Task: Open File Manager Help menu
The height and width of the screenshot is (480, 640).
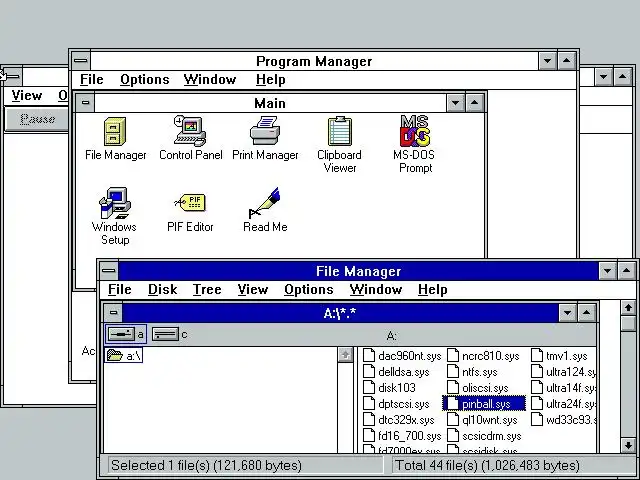Action: [x=433, y=289]
